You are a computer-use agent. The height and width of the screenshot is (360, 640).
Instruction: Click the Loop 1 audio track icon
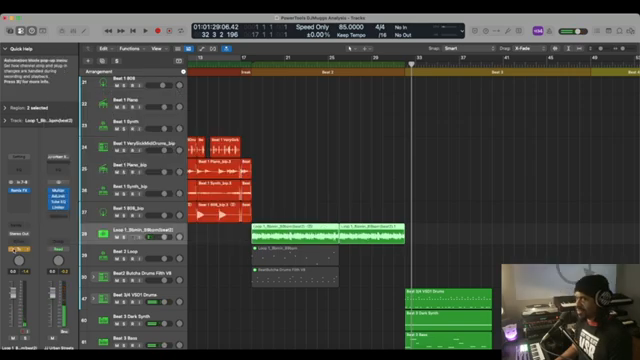click(103, 234)
